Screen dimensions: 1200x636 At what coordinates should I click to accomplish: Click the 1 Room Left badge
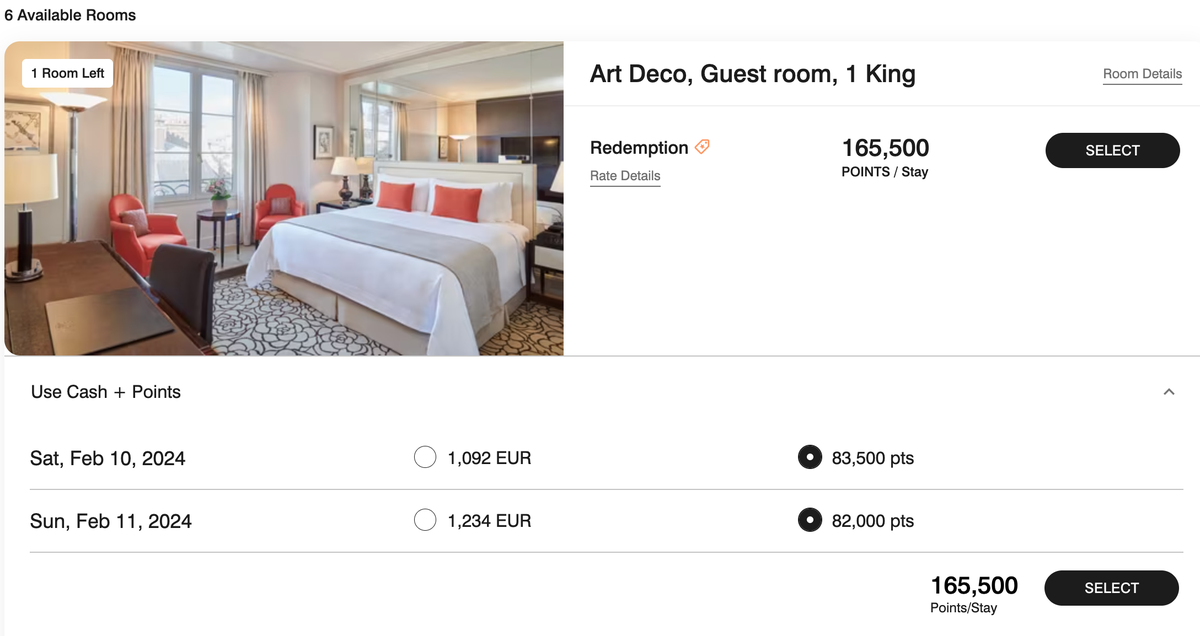tap(65, 73)
